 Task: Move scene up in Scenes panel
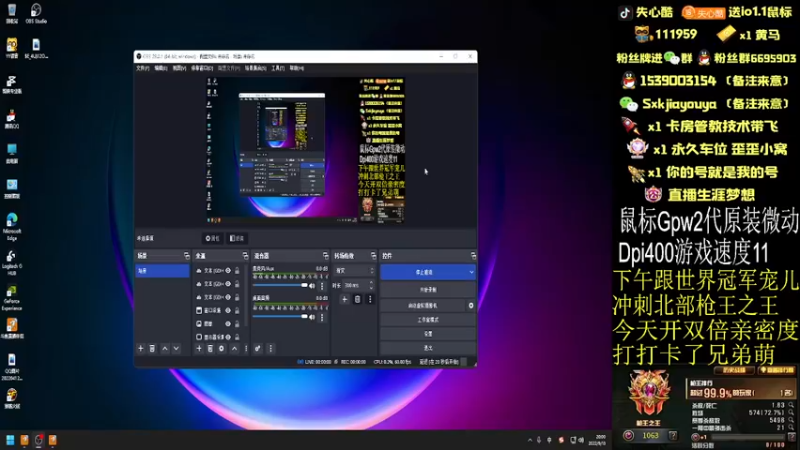pos(165,348)
